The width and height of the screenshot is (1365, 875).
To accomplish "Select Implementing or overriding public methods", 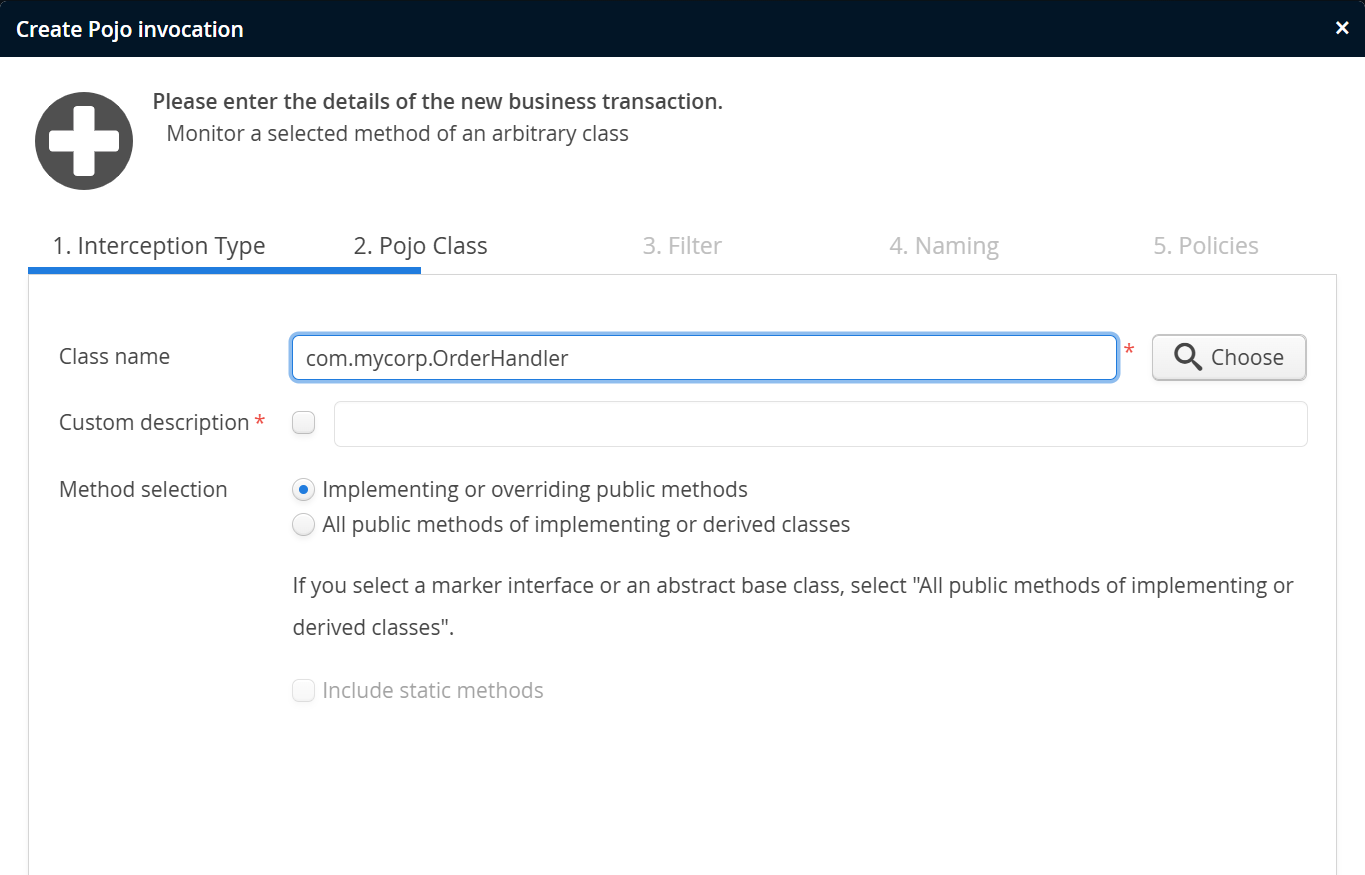I will coord(303,490).
